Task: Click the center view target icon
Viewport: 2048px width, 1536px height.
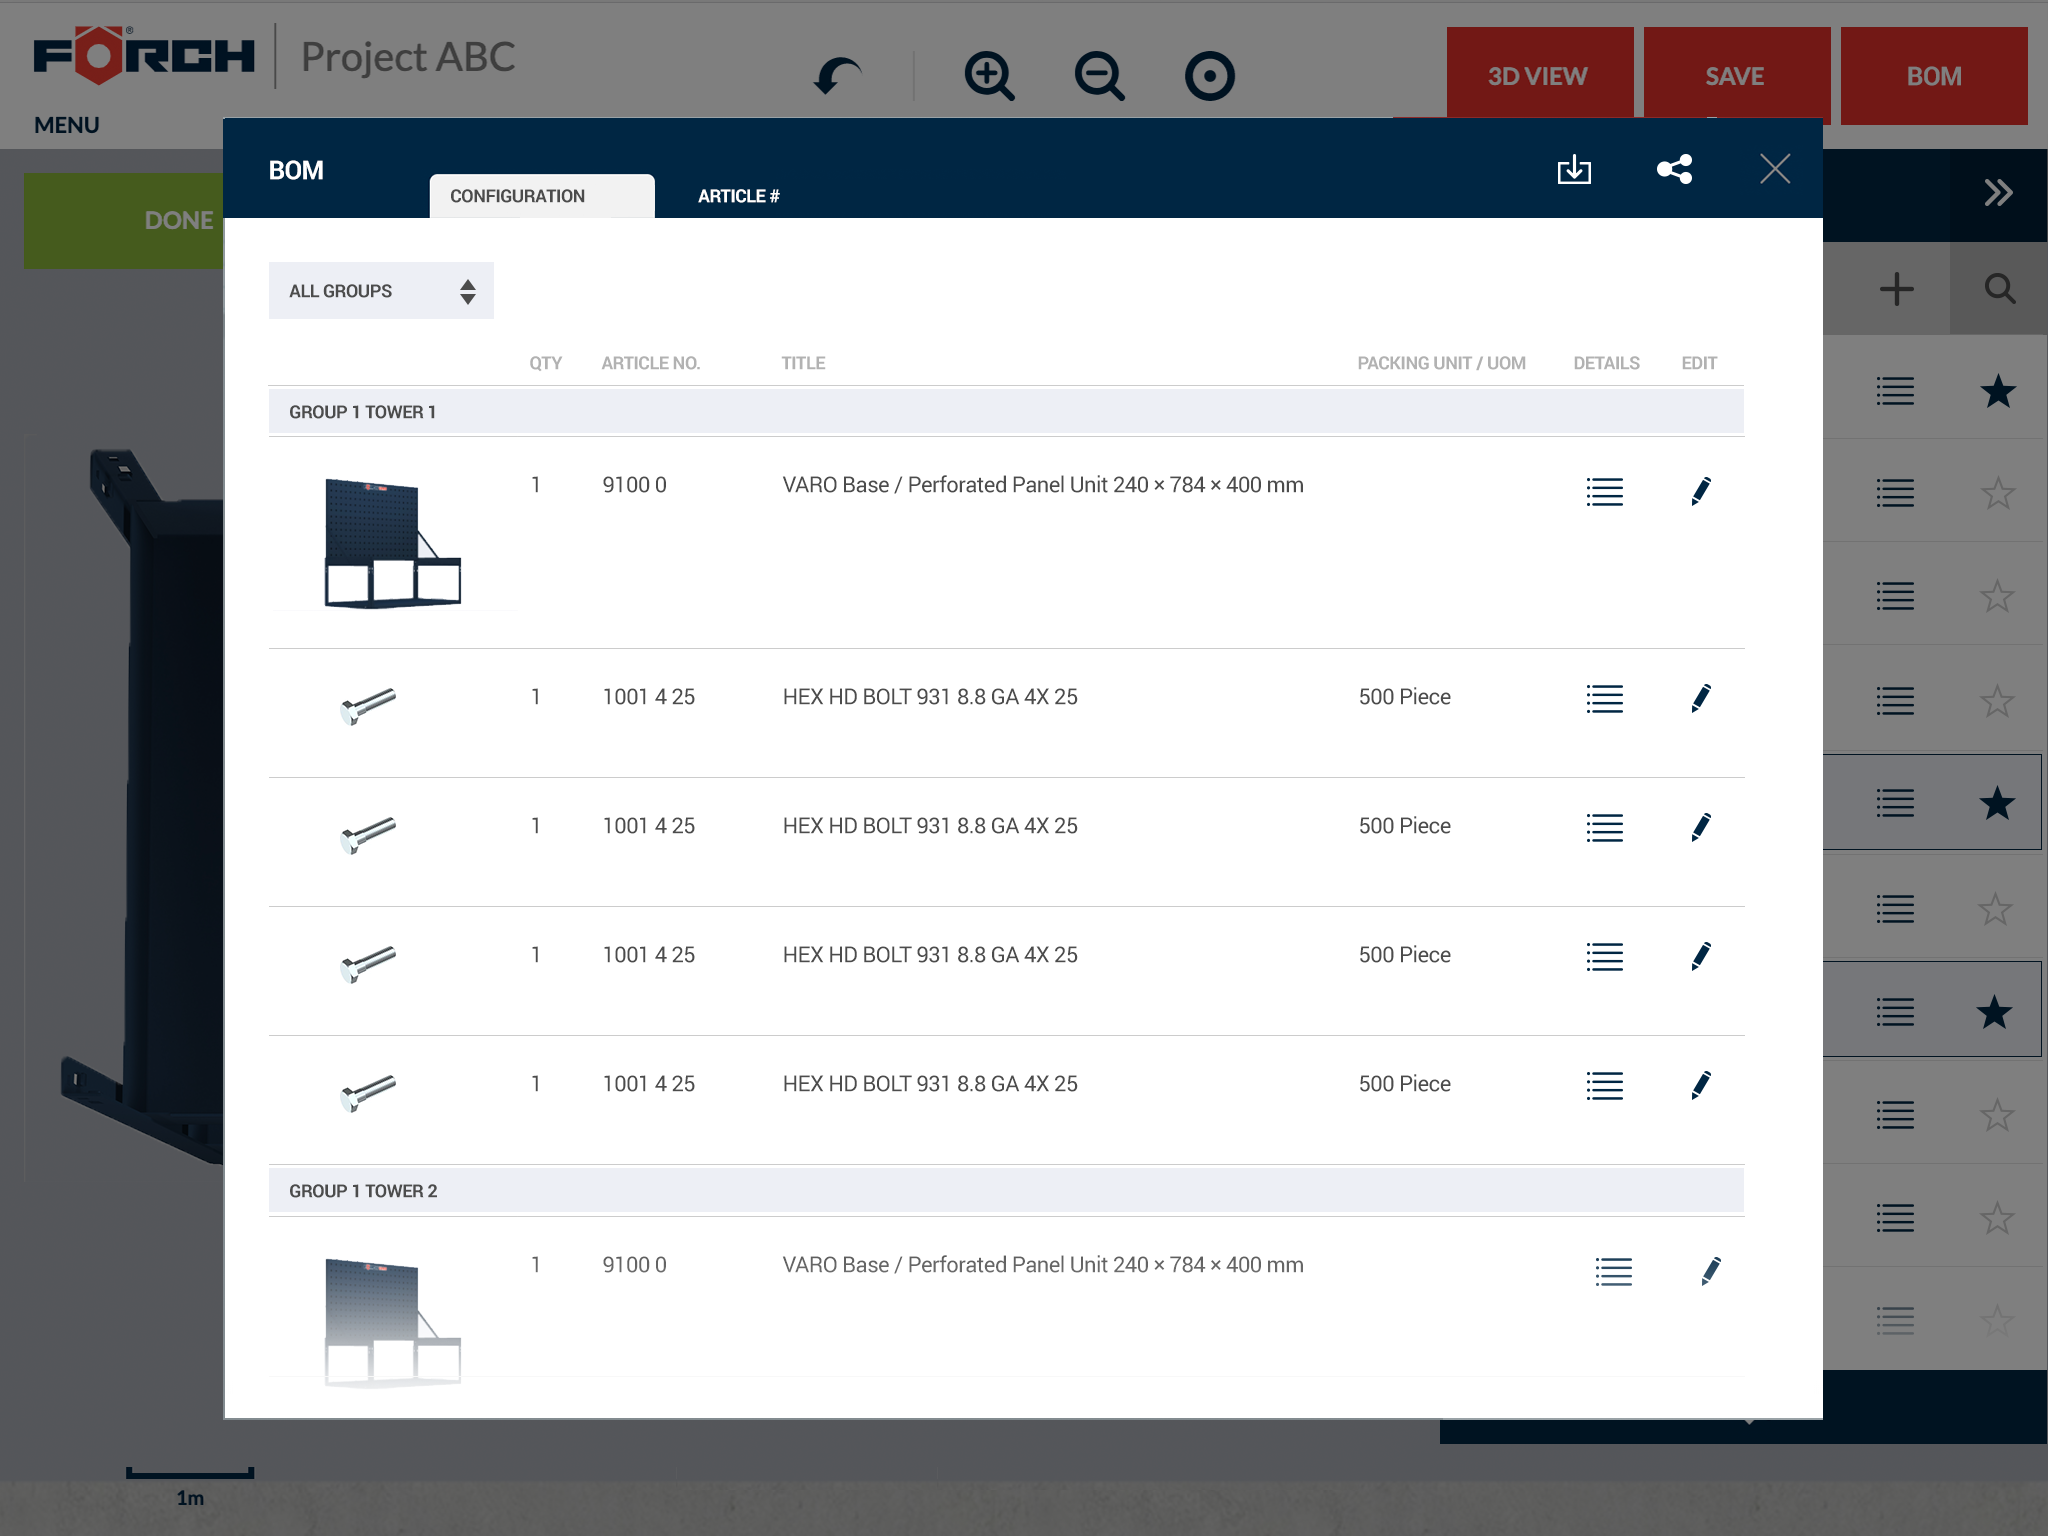Action: coord(1209,76)
